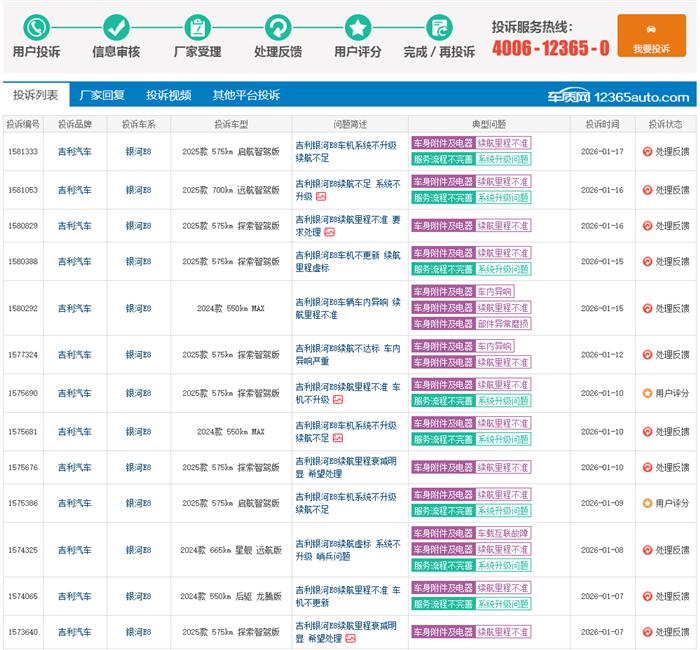Switch to the 厂家回复 tab
This screenshot has width=700, height=650.
point(102,96)
